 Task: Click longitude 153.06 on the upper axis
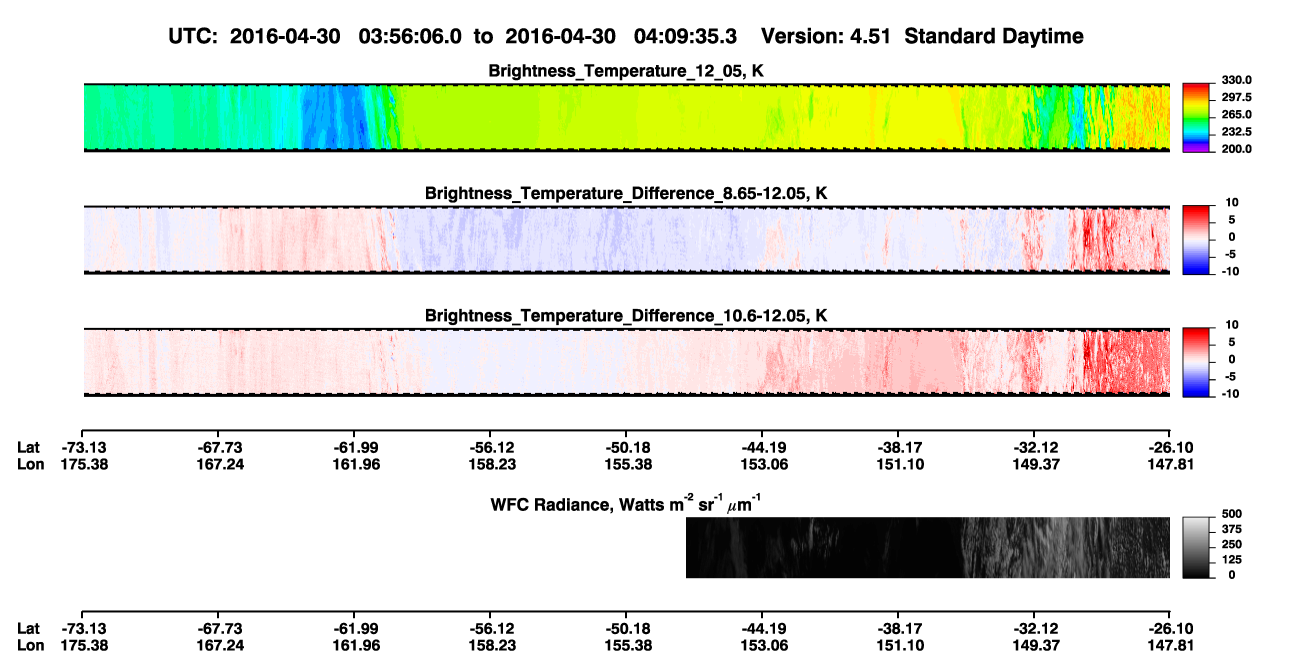click(762, 465)
